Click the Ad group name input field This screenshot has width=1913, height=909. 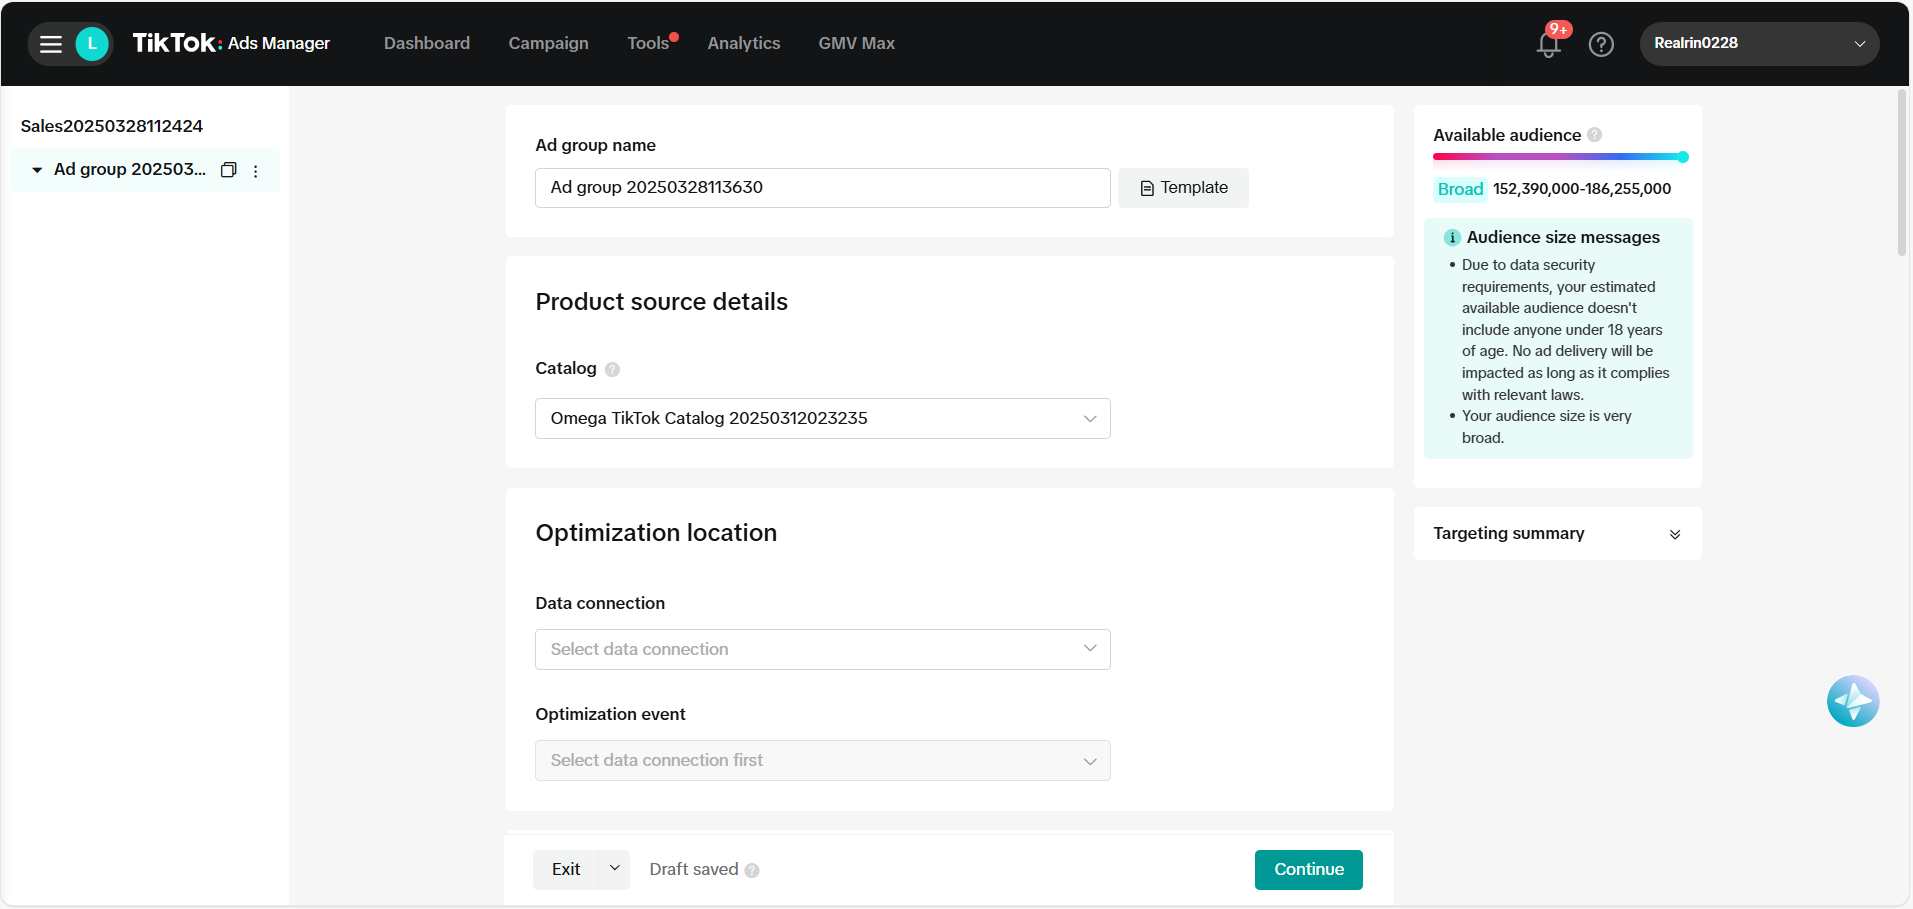coord(822,188)
